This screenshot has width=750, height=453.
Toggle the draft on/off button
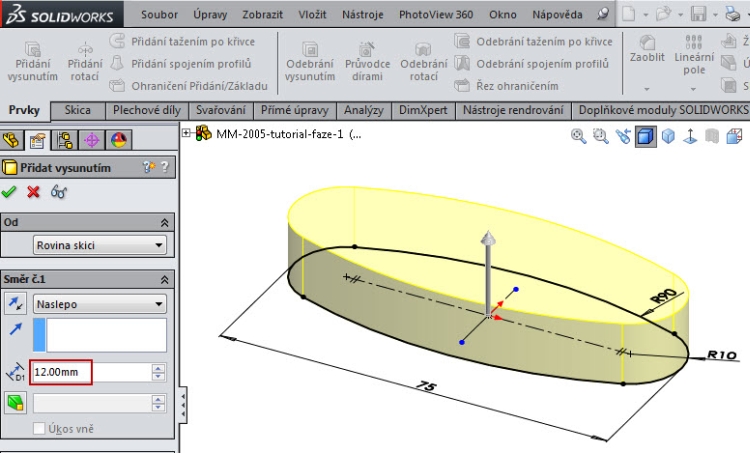tap(15, 403)
